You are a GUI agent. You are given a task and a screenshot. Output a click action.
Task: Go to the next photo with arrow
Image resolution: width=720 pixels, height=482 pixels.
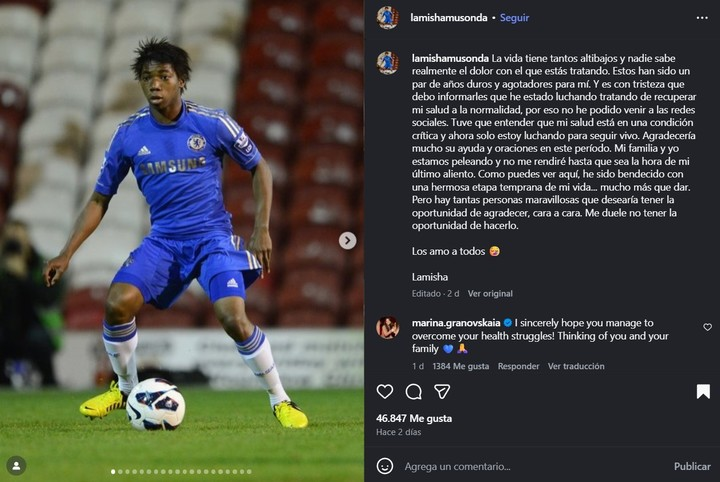(x=348, y=241)
